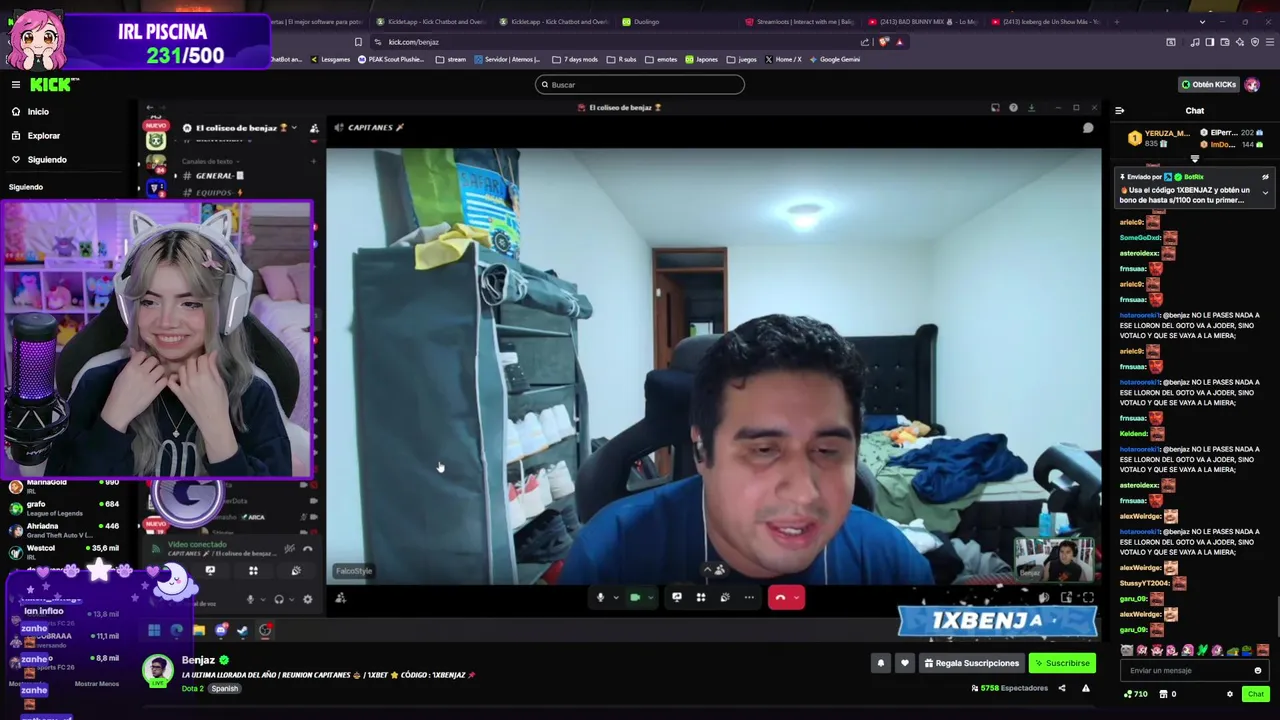Open camera options dropdown arrow
The width and height of the screenshot is (1280, 720).
tap(650, 598)
